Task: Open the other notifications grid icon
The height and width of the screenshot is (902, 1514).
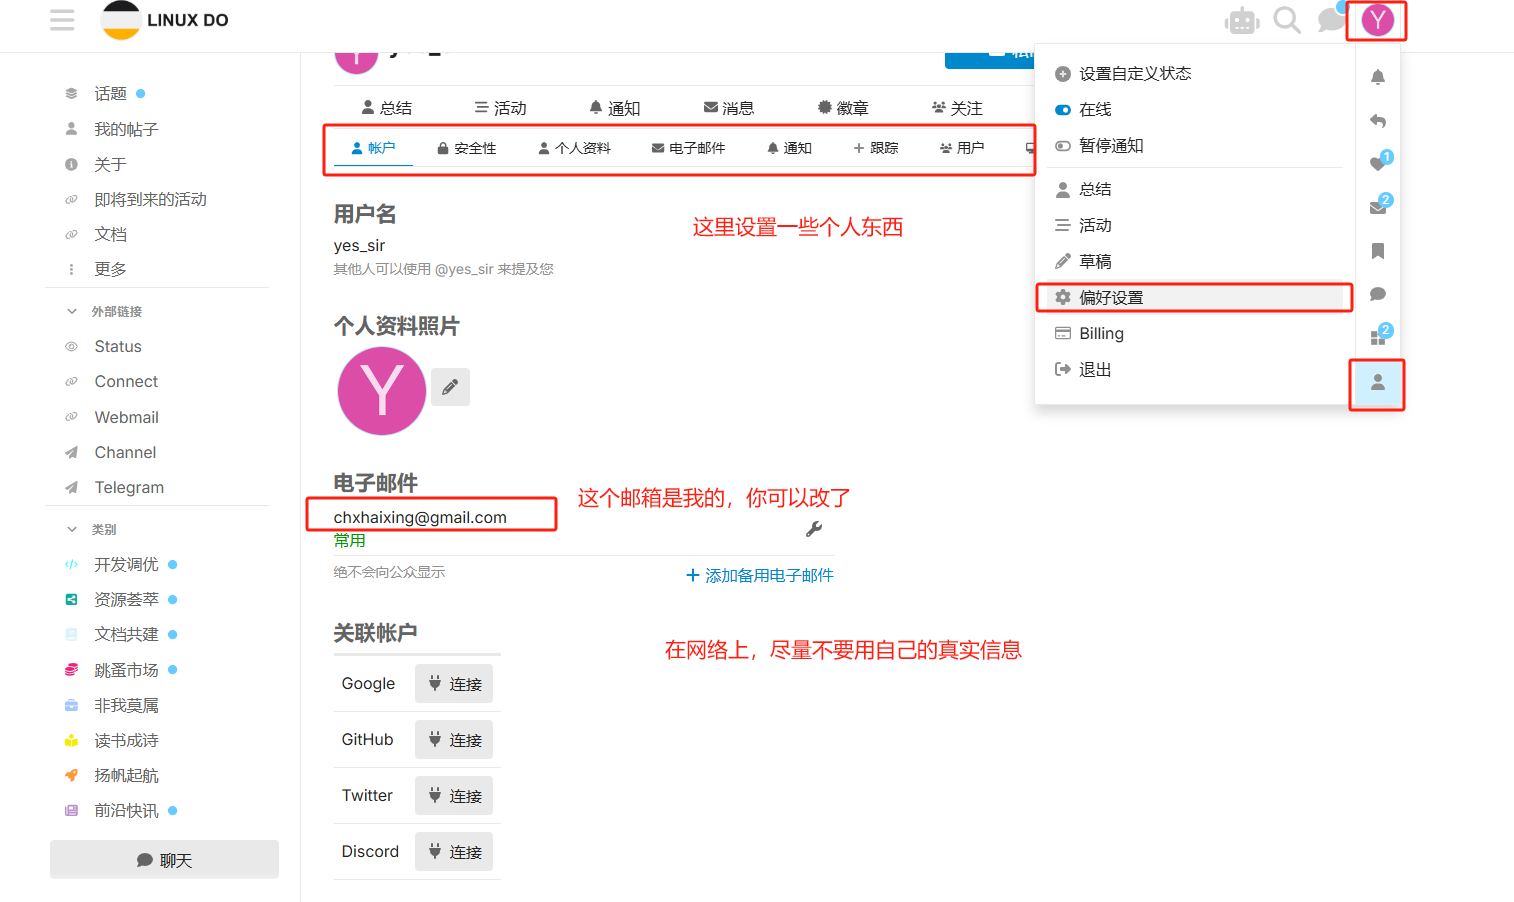Action: coord(1377,337)
